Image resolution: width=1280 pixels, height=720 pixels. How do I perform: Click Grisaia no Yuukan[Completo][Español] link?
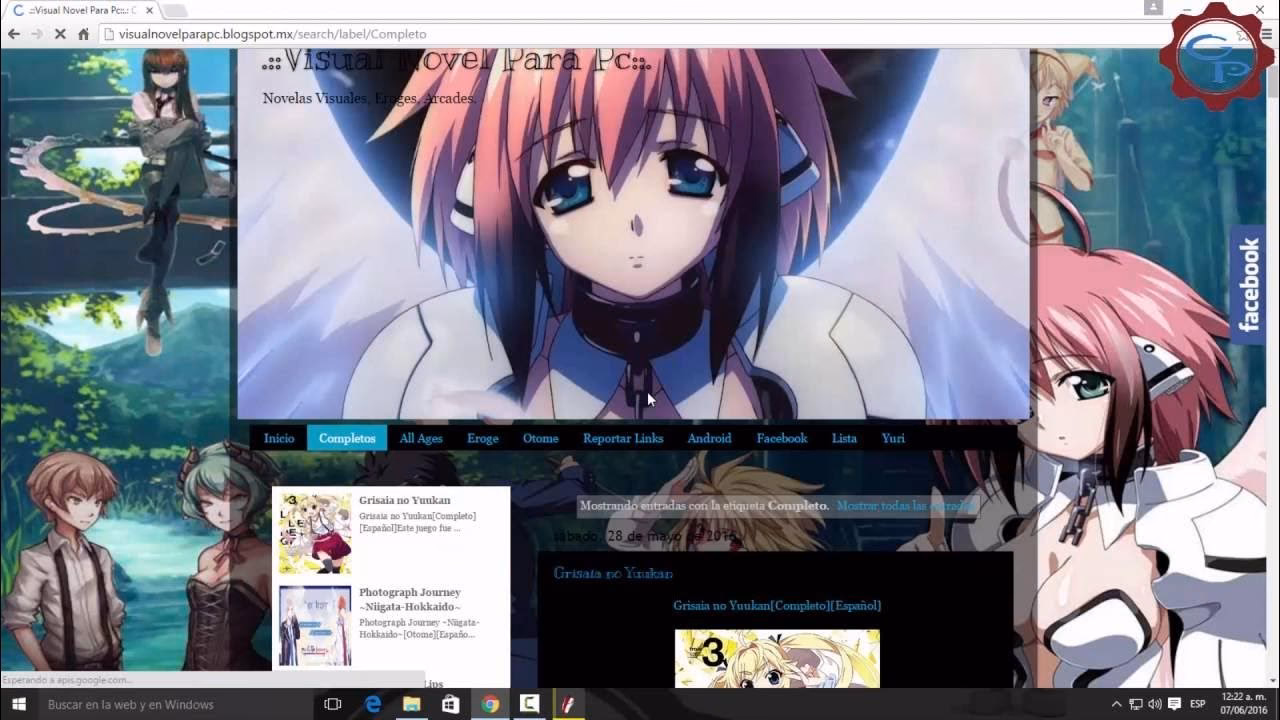(x=777, y=606)
